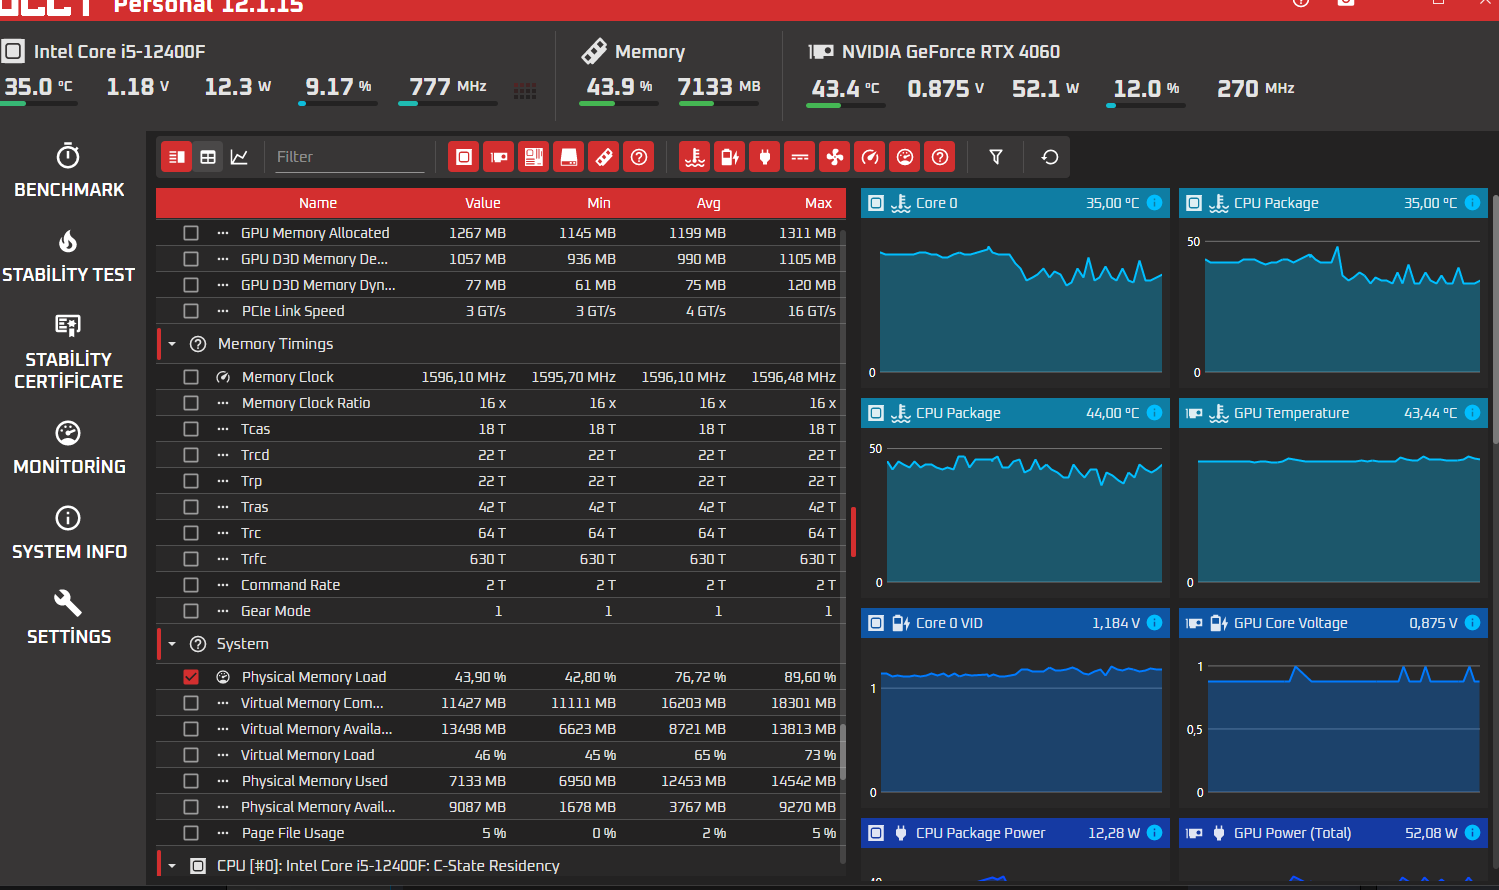The width and height of the screenshot is (1499, 890).
Task: Check the GPU Memory Allocated checkbox
Action: [x=191, y=233]
